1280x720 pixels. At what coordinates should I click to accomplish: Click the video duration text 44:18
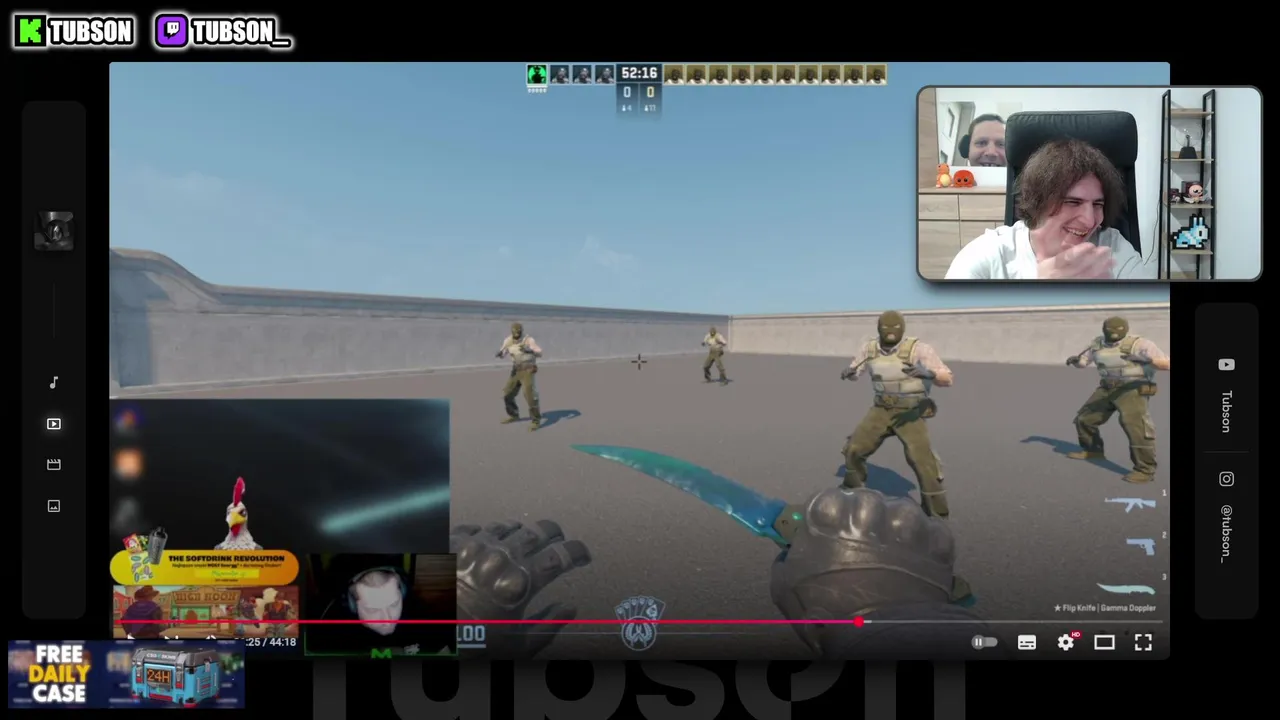coord(282,642)
